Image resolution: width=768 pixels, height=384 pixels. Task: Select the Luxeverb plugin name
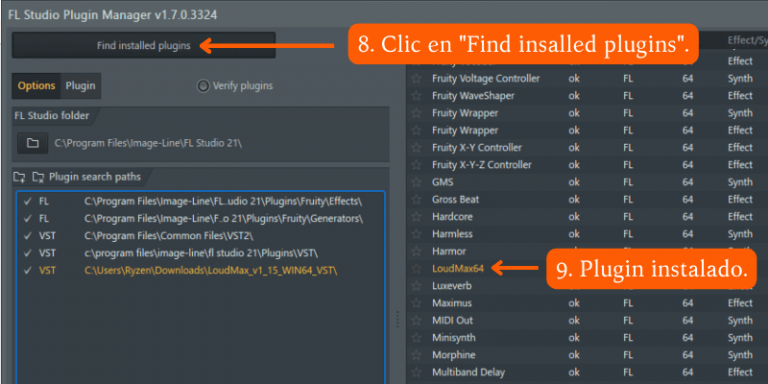point(451,286)
